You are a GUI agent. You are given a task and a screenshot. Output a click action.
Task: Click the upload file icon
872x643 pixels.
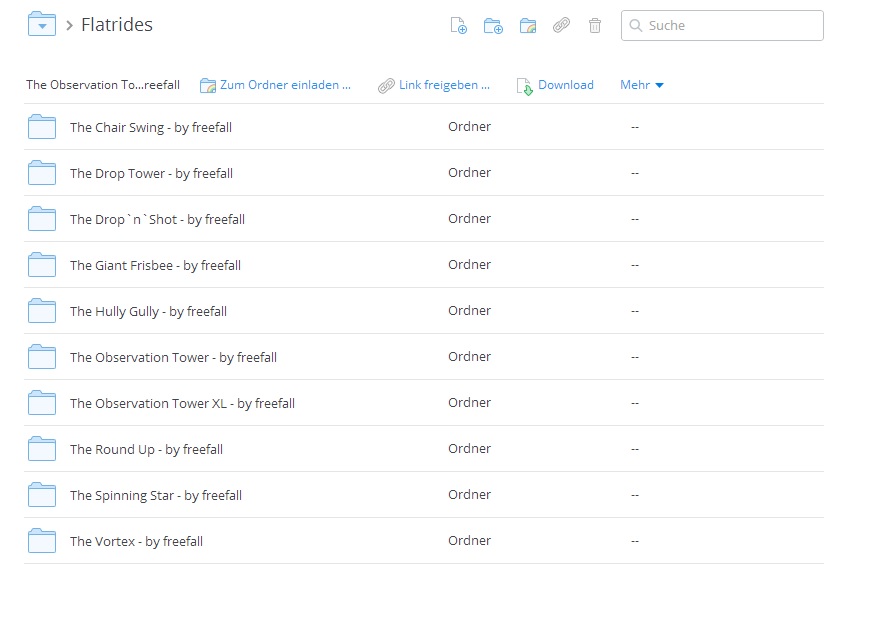pyautogui.click(x=459, y=26)
